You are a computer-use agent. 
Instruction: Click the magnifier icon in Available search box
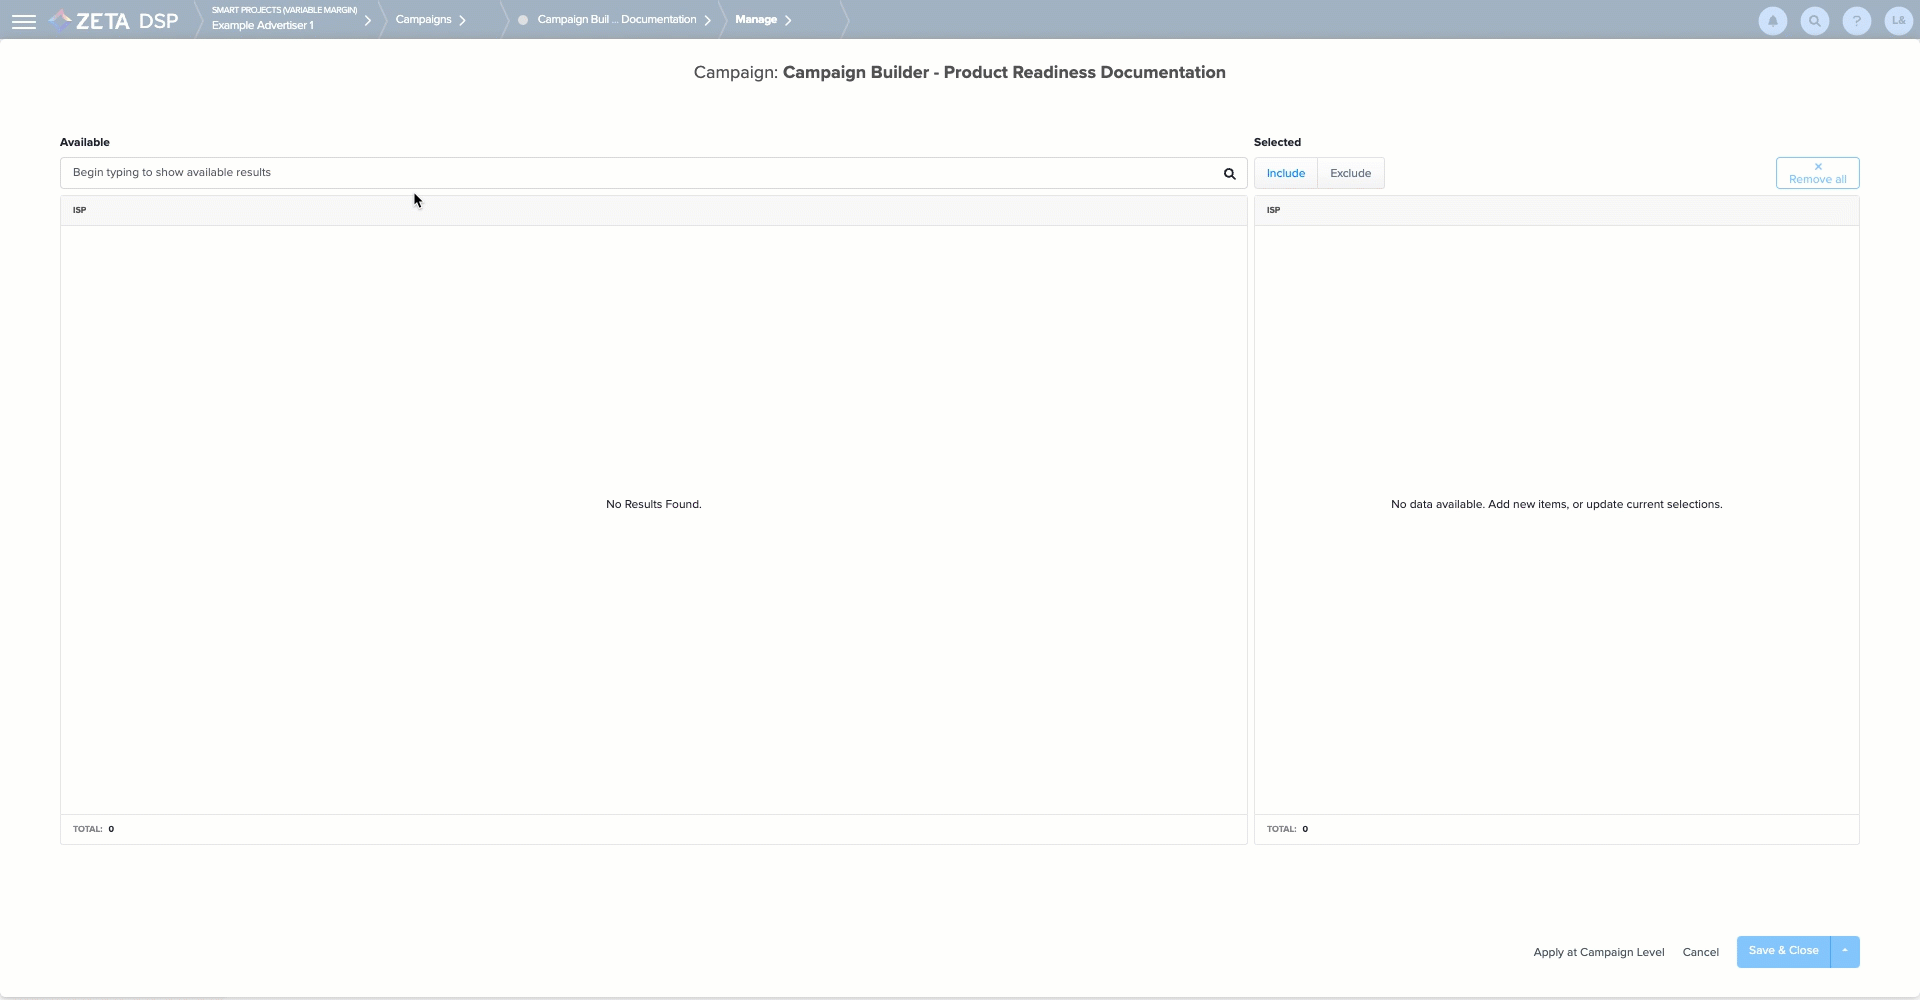pyautogui.click(x=1229, y=174)
